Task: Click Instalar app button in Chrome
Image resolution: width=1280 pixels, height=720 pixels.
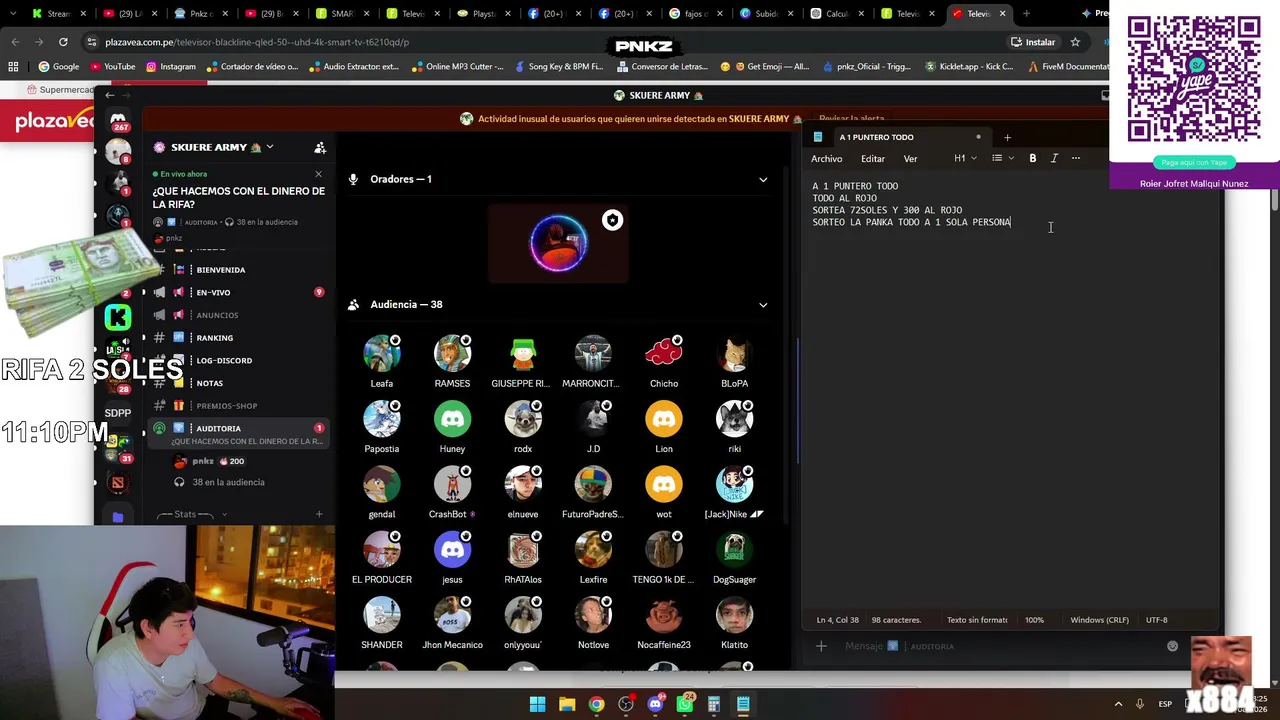Action: pos(1033,42)
